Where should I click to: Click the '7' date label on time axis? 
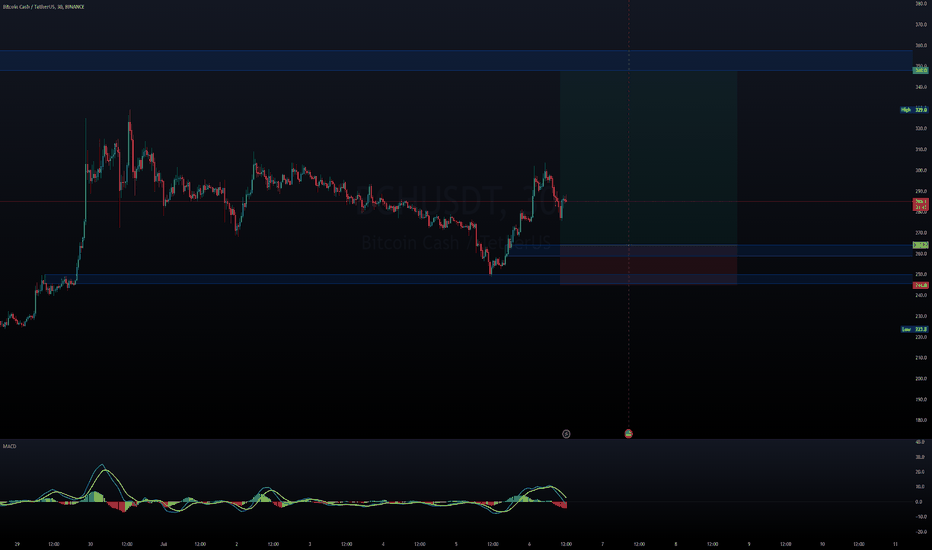(x=602, y=543)
